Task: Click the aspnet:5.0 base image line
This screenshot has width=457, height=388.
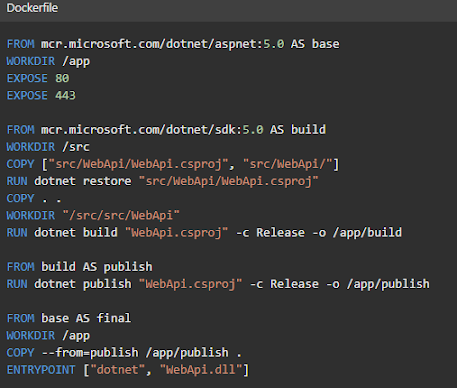Action: (x=173, y=44)
